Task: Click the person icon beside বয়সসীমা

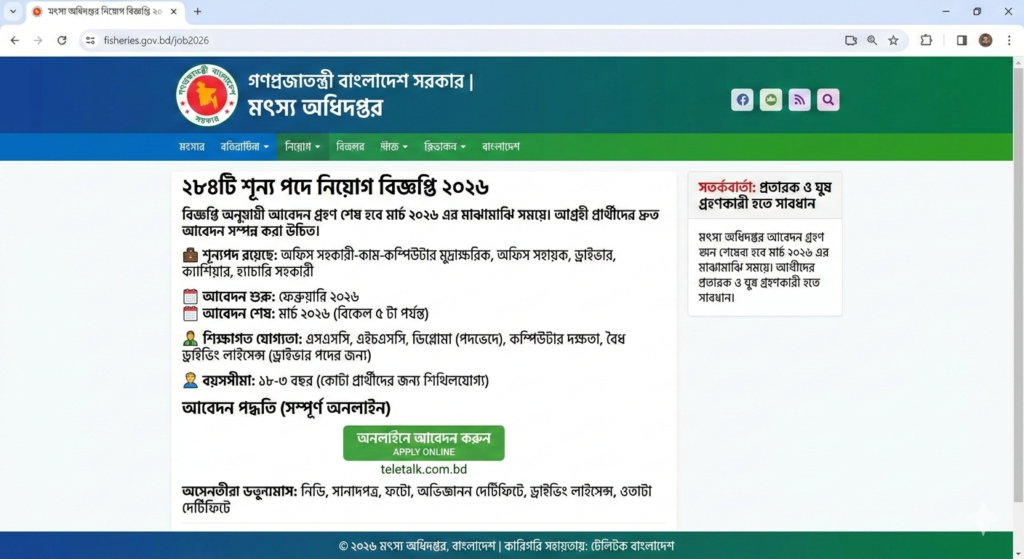Action: (190, 380)
